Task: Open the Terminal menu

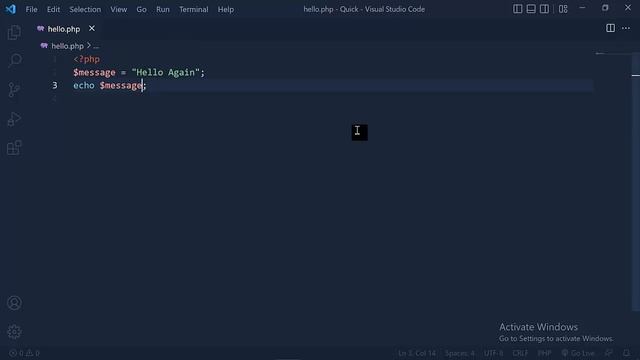Action: [193, 9]
